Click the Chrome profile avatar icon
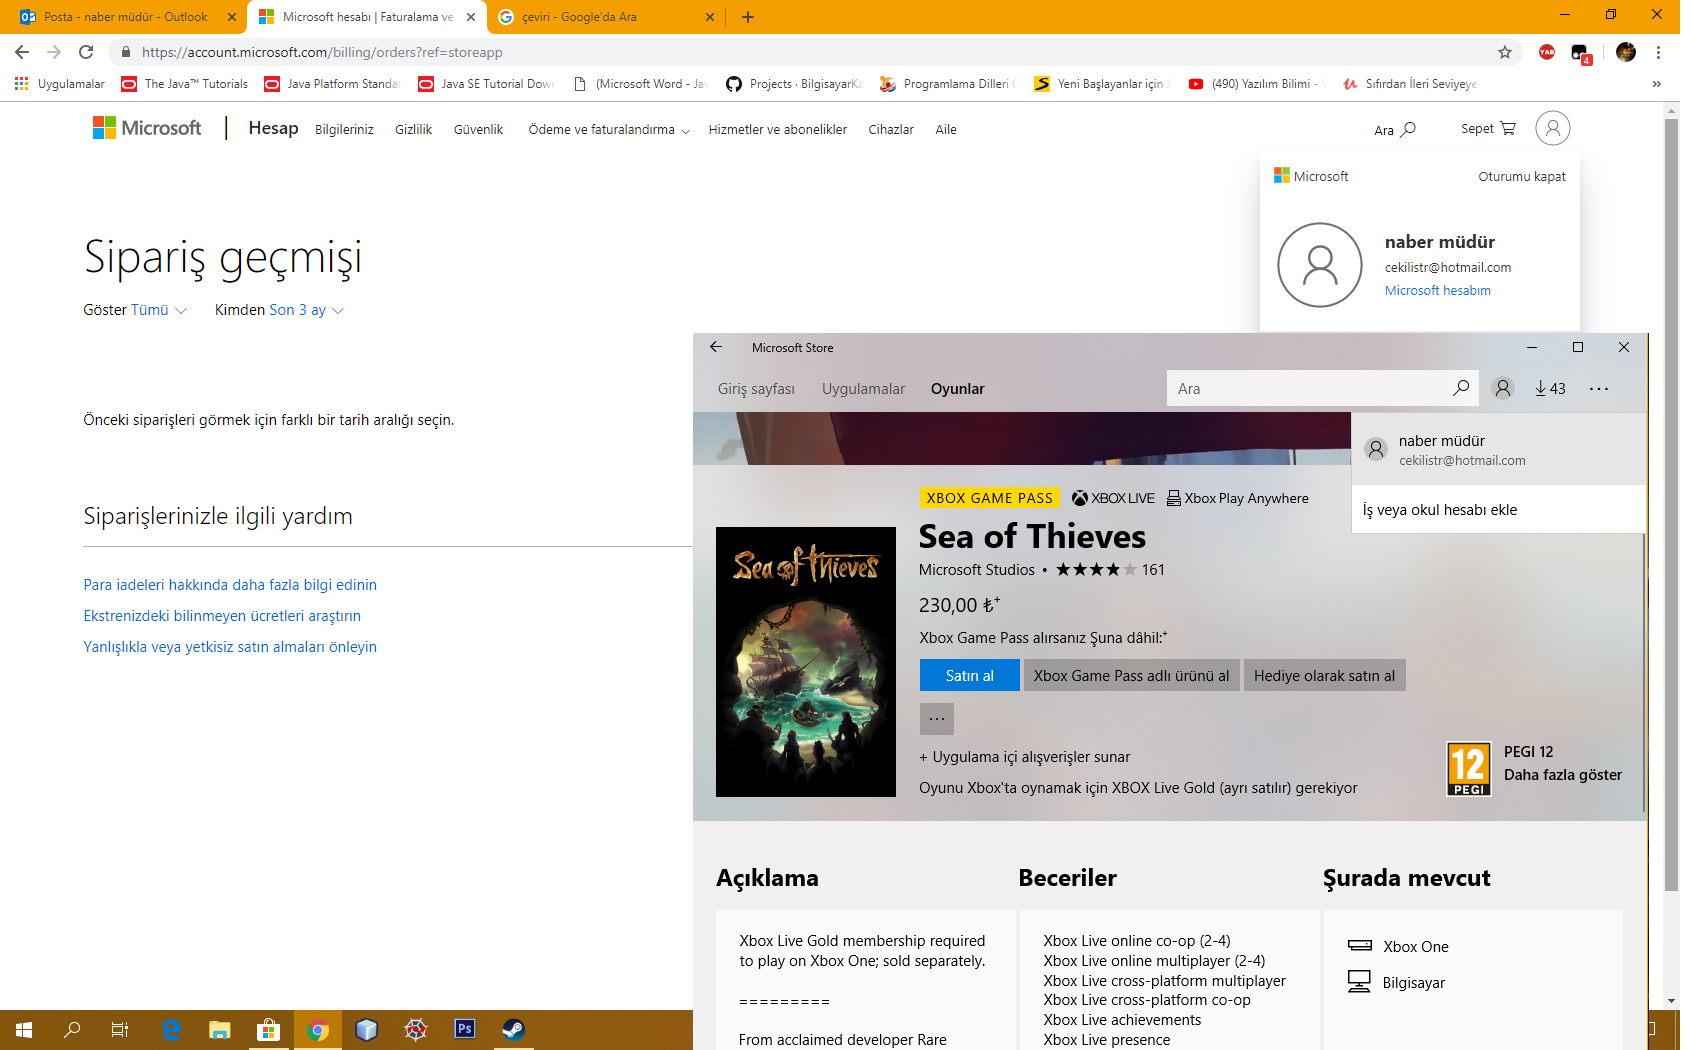 click(x=1626, y=52)
